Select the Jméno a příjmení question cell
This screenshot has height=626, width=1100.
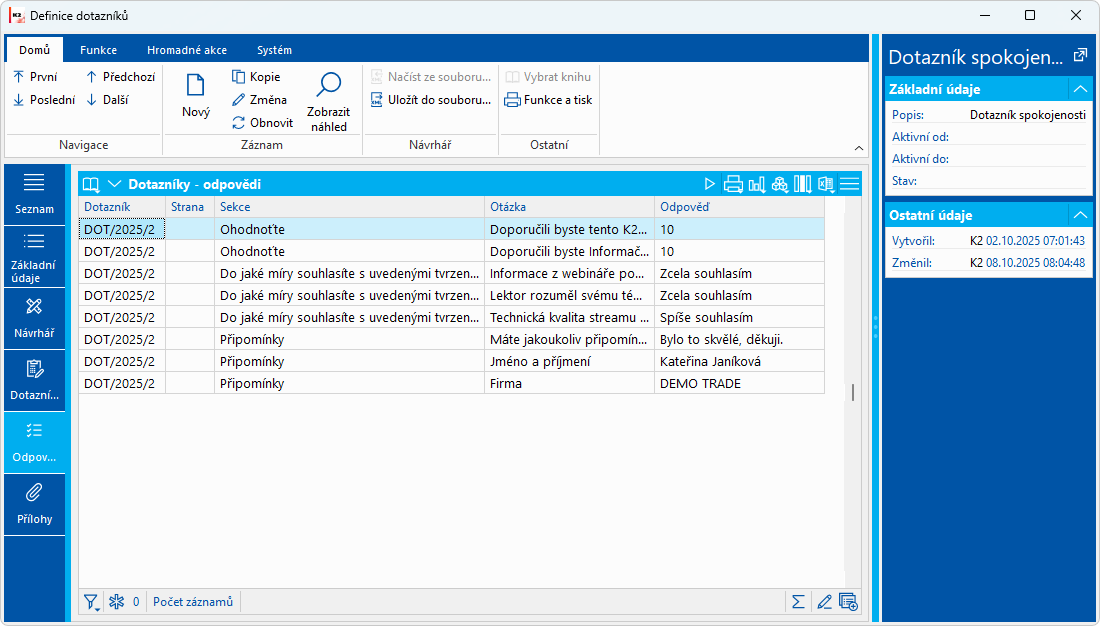[x=570, y=361]
